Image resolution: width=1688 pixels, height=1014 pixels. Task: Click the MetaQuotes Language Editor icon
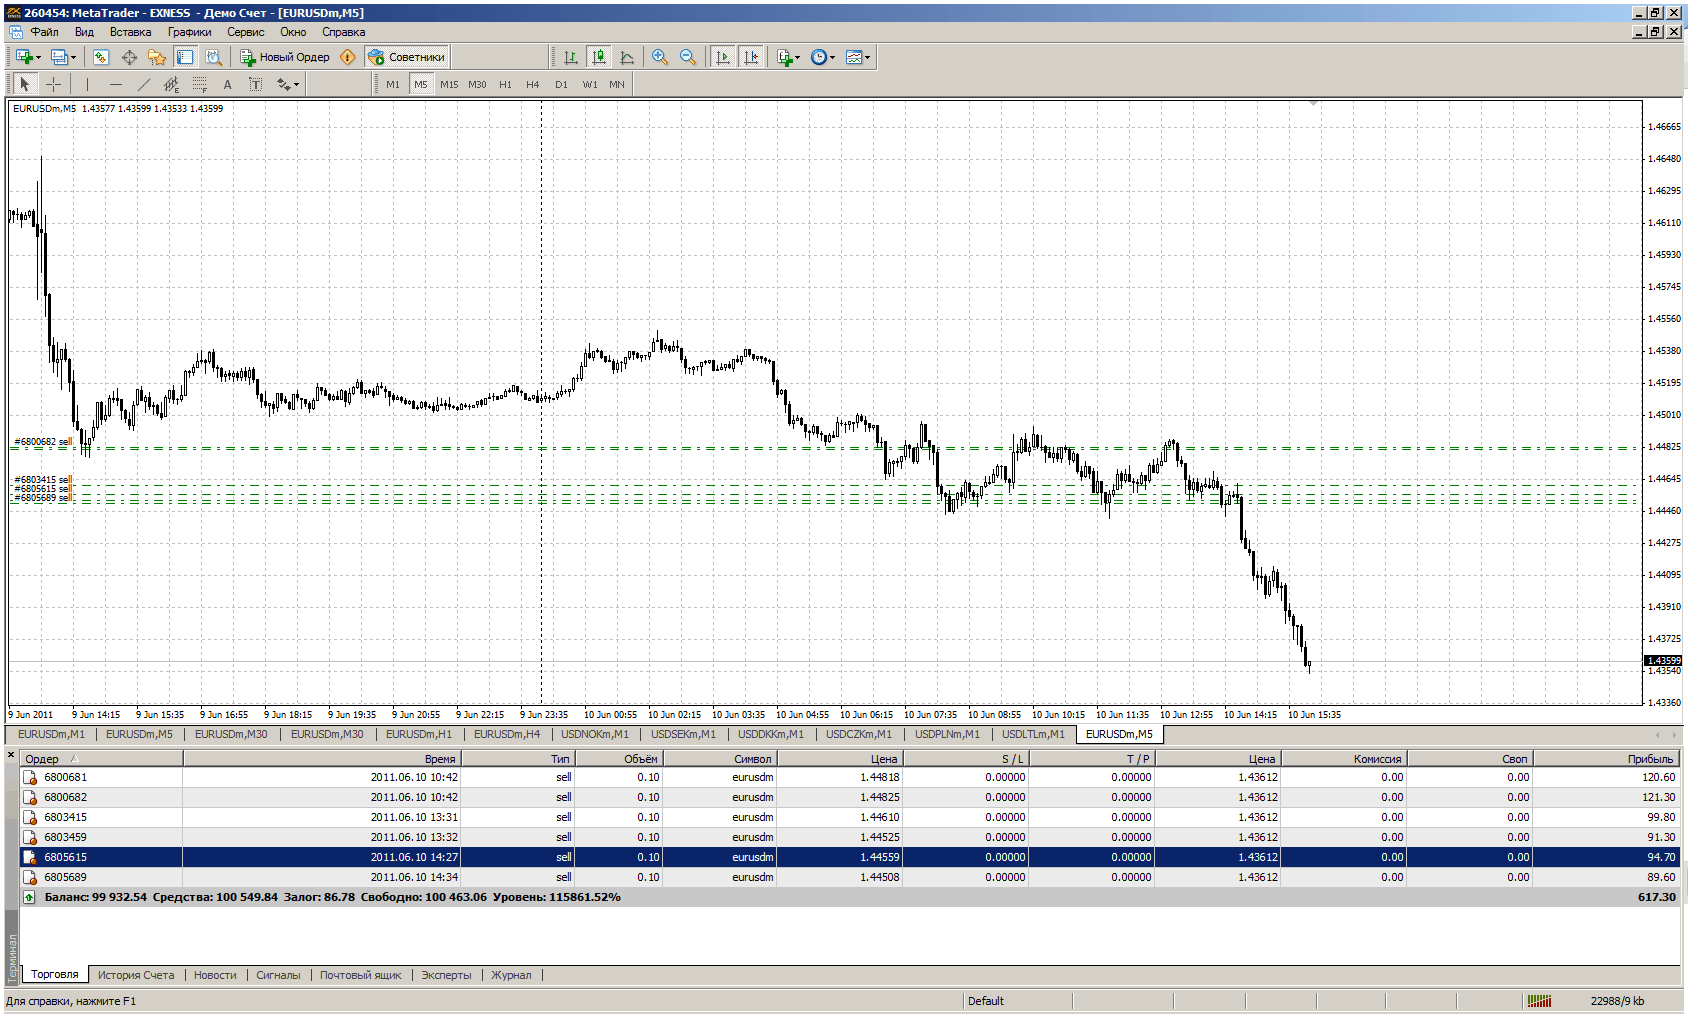coord(347,57)
